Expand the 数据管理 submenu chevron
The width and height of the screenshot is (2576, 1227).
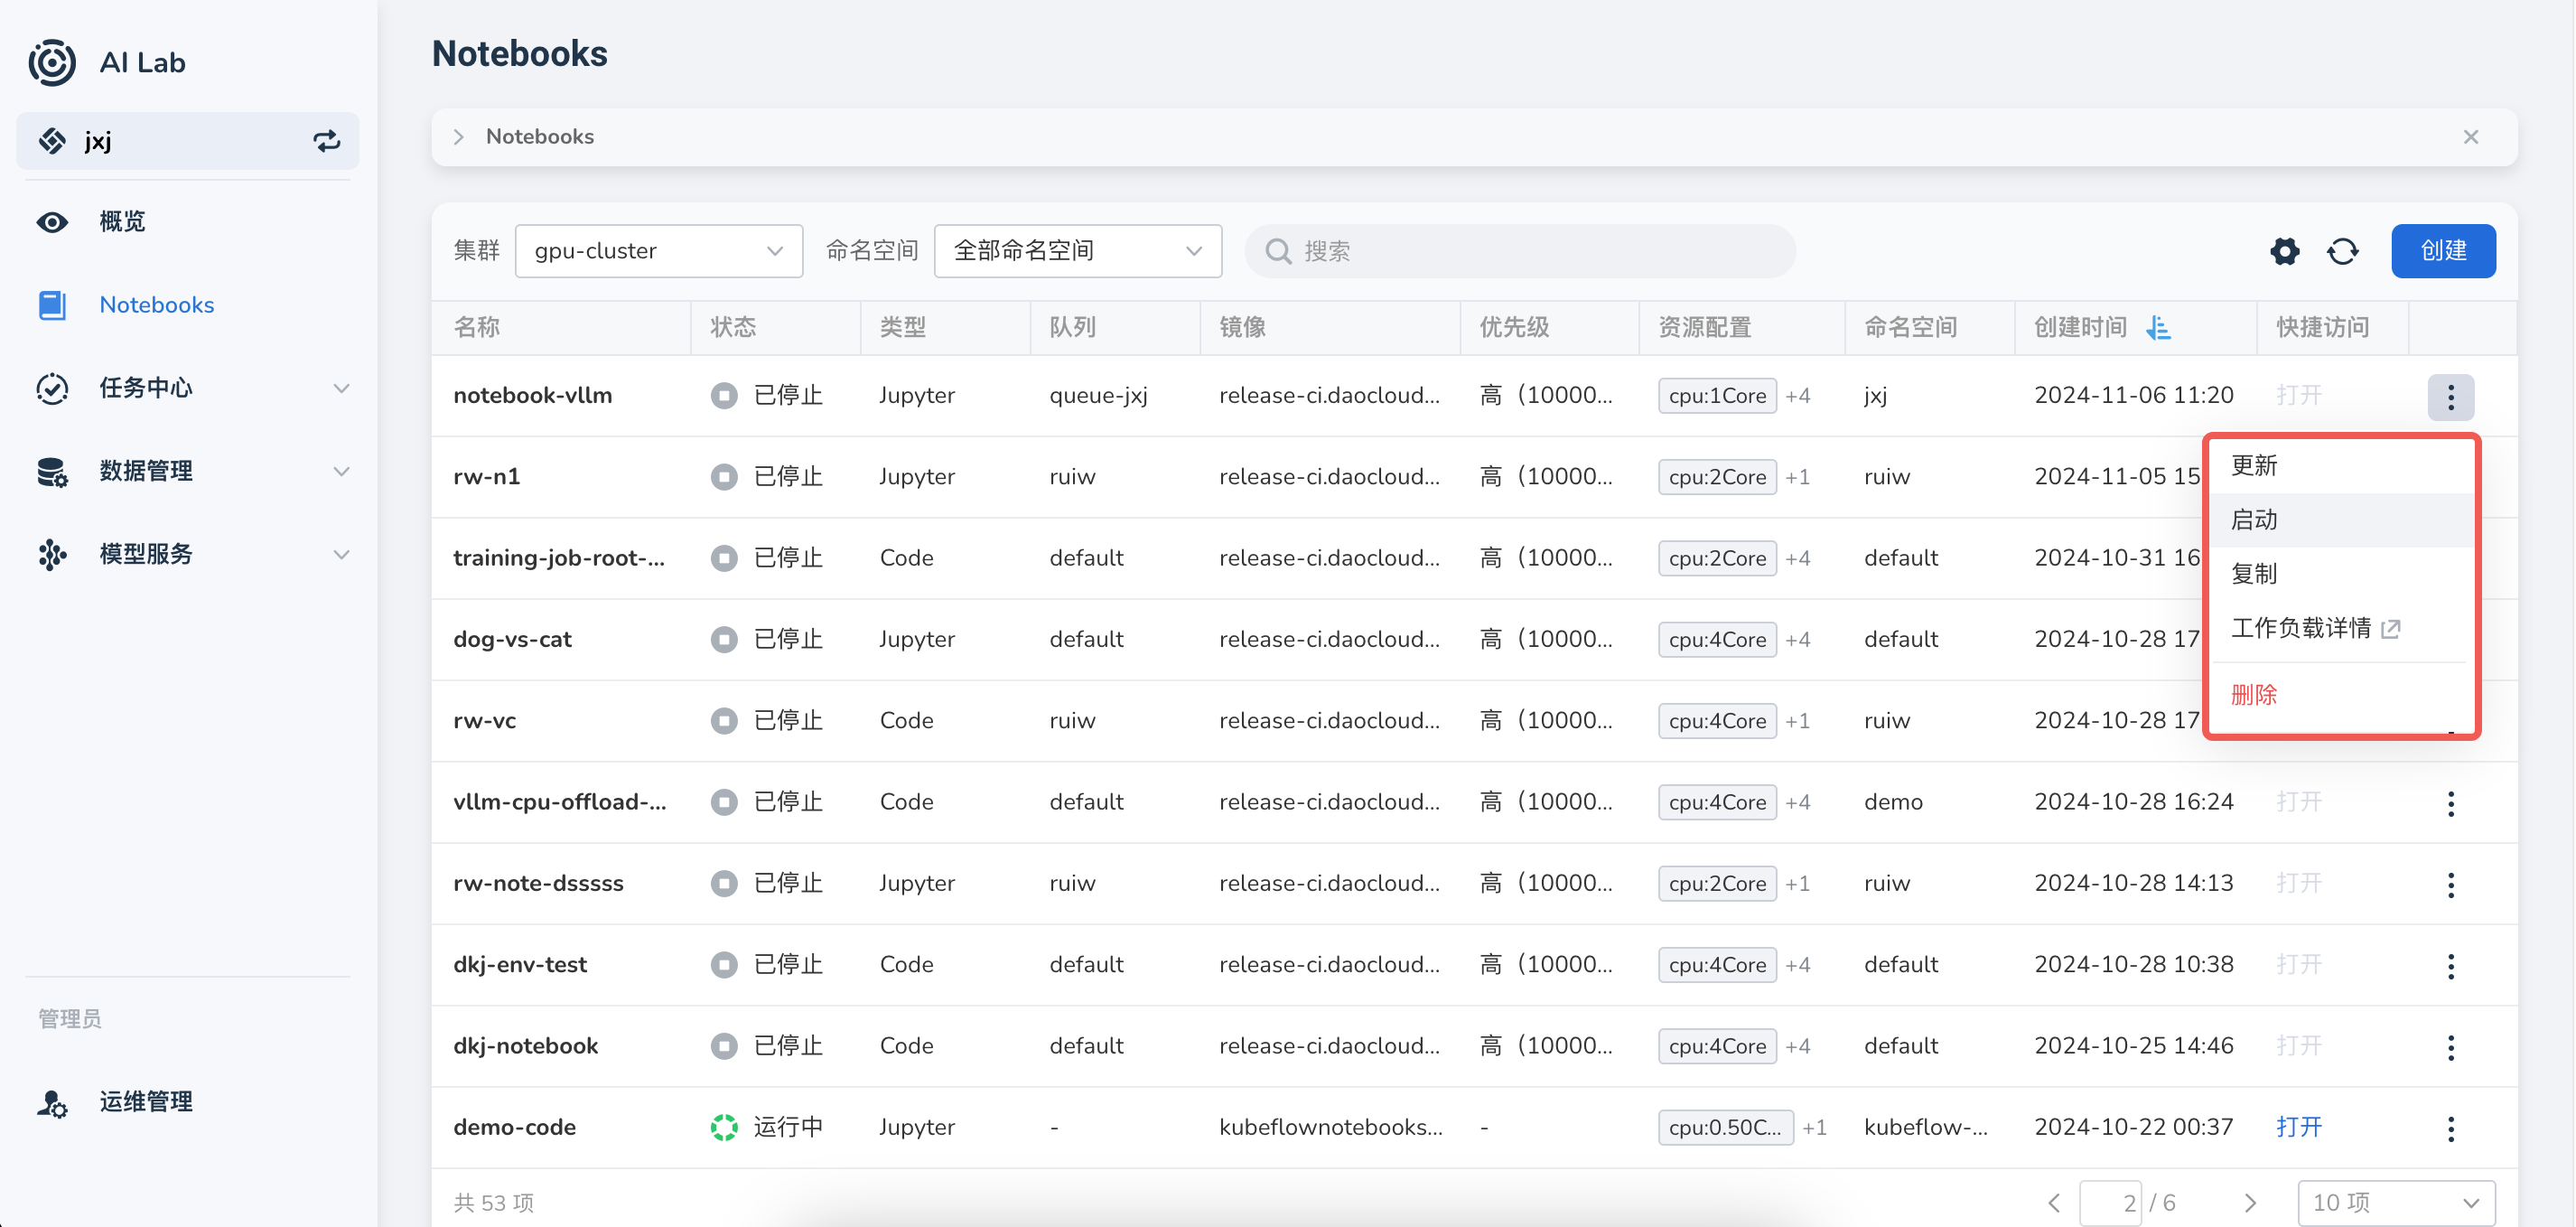(x=341, y=471)
